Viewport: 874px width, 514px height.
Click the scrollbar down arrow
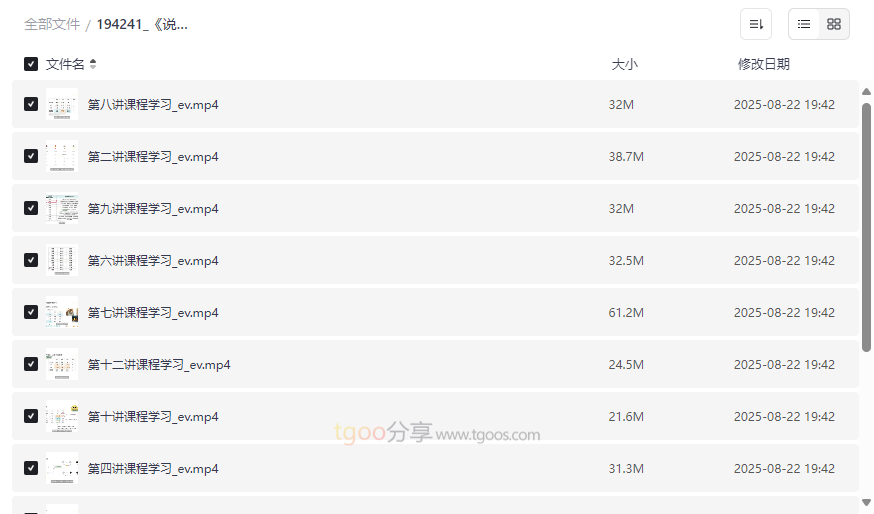(x=866, y=502)
